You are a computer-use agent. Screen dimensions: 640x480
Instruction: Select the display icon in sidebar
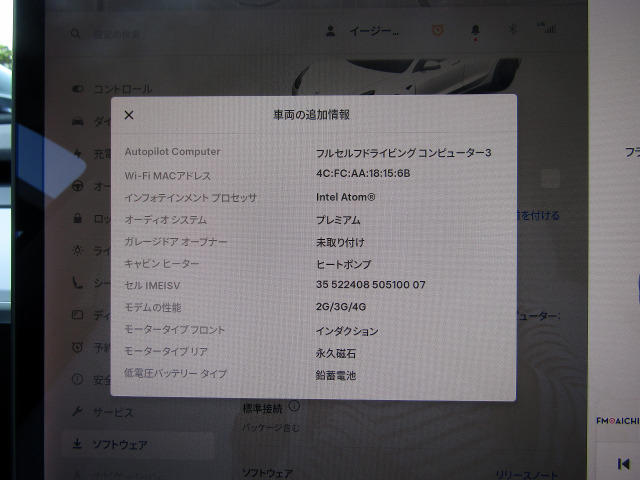[78, 315]
